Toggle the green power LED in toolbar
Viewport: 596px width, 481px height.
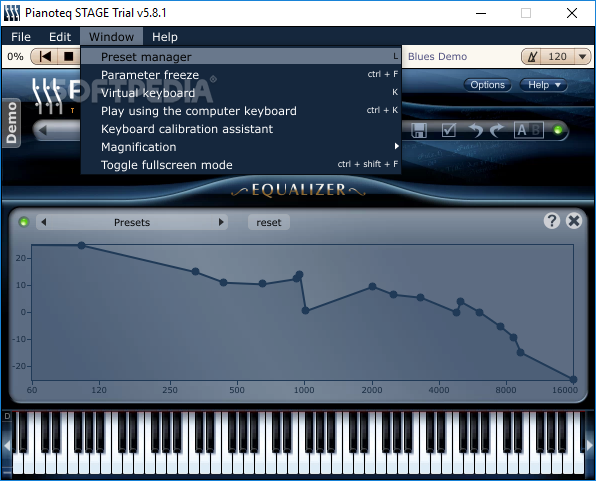pyautogui.click(x=558, y=130)
